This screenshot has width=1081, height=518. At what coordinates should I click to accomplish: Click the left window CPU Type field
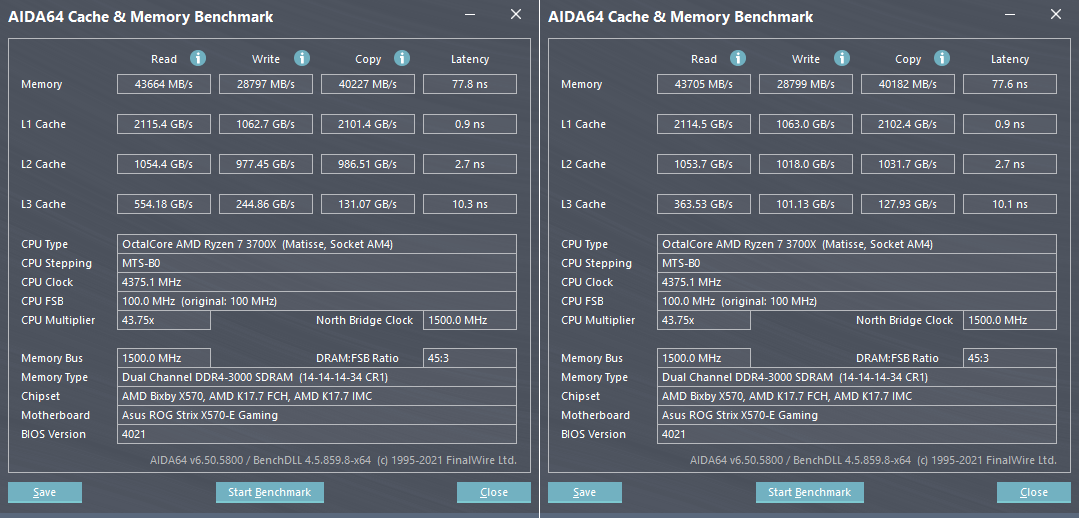(x=316, y=244)
